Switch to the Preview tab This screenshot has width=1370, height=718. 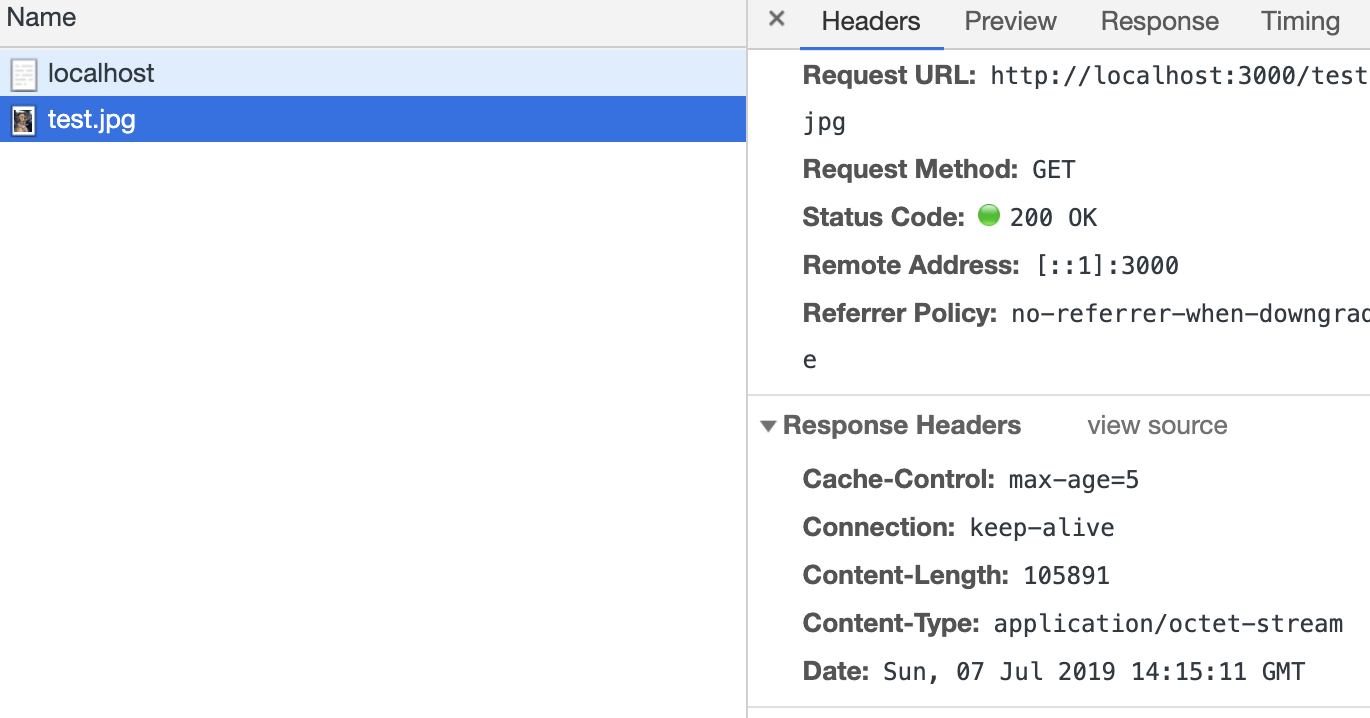pos(1010,21)
